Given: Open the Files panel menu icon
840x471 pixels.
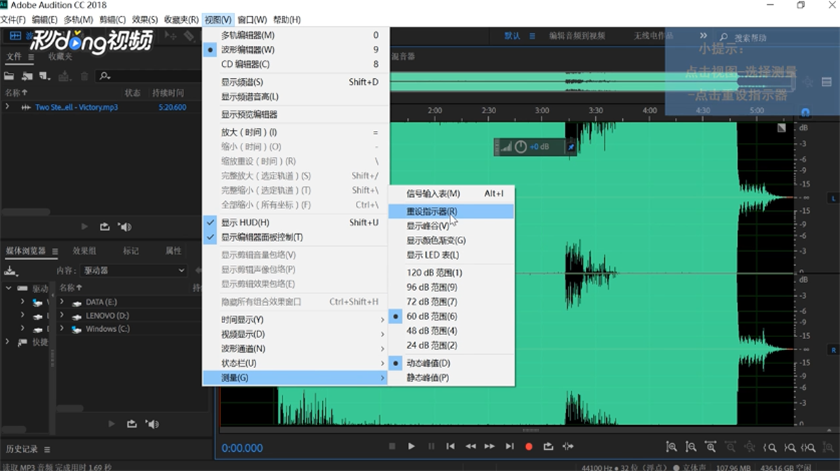Looking at the screenshot, I should pos(31,57).
